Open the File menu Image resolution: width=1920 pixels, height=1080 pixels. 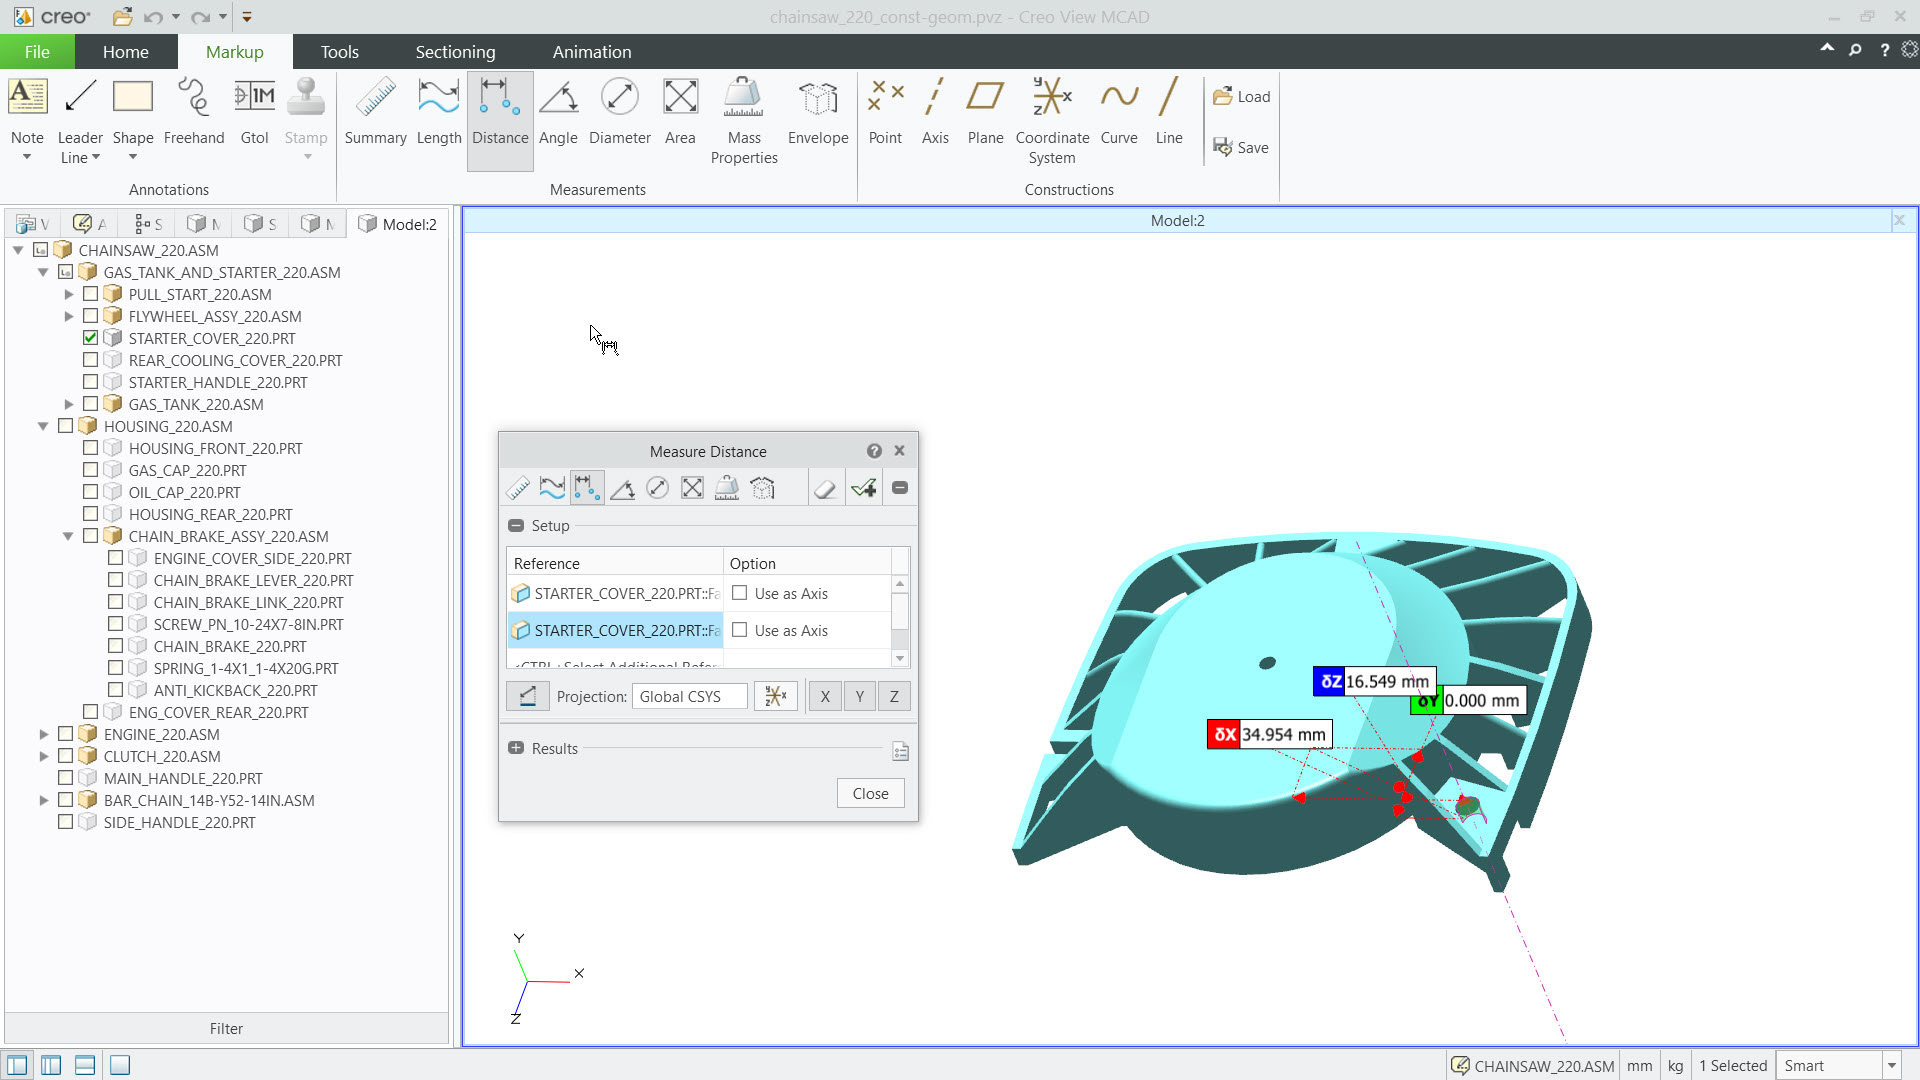point(37,52)
